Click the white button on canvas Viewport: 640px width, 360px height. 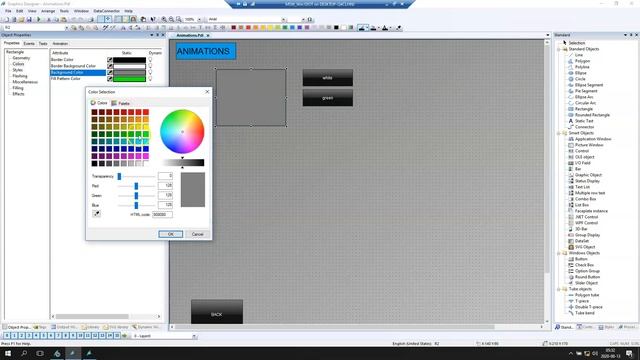point(328,78)
